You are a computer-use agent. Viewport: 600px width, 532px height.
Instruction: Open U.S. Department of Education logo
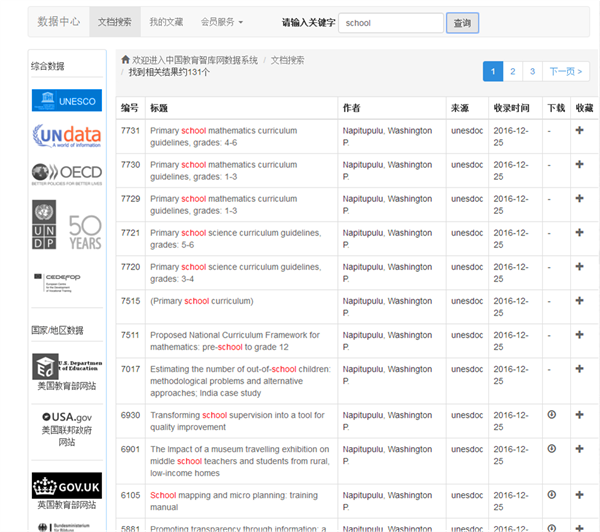(66, 364)
